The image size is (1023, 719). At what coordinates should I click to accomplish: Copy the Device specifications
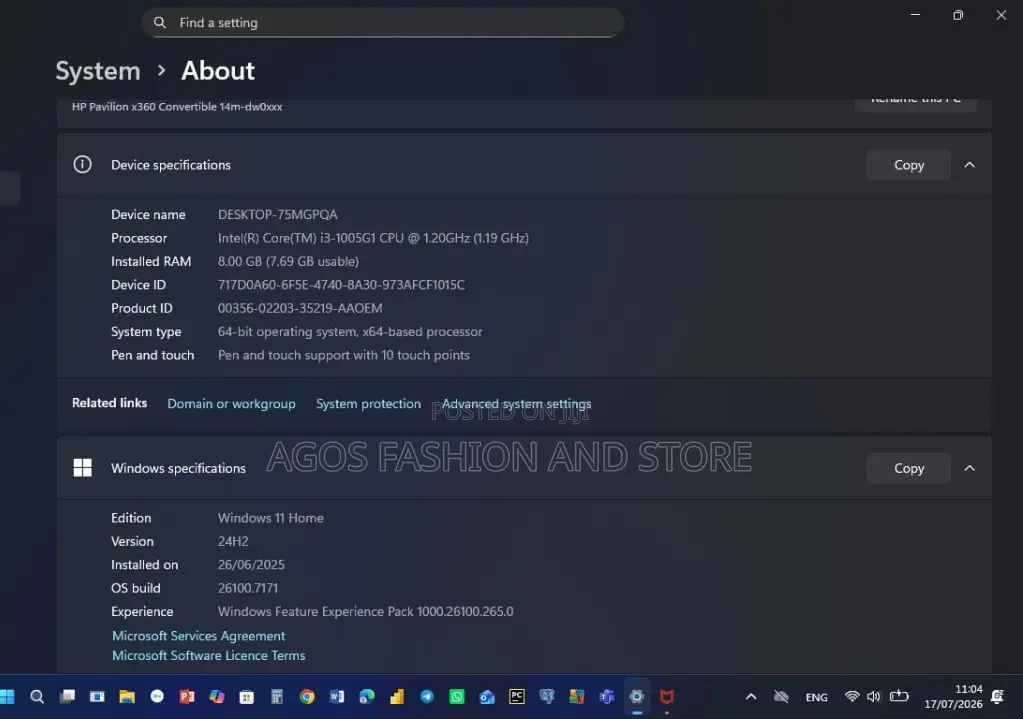point(908,165)
